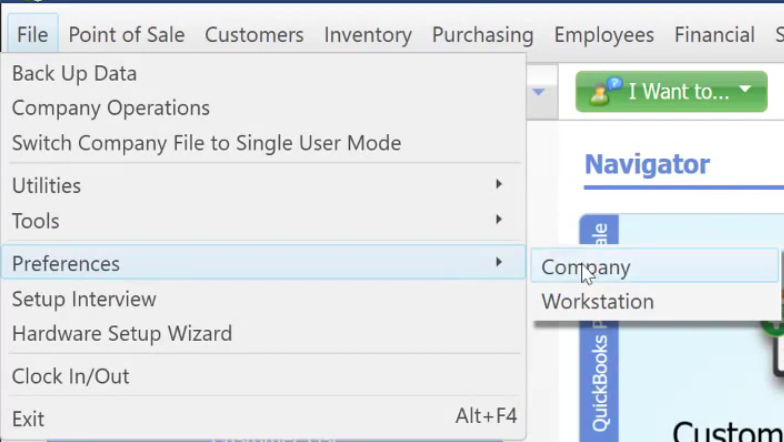
Task: Open the Purchasing menu
Action: click(x=482, y=34)
